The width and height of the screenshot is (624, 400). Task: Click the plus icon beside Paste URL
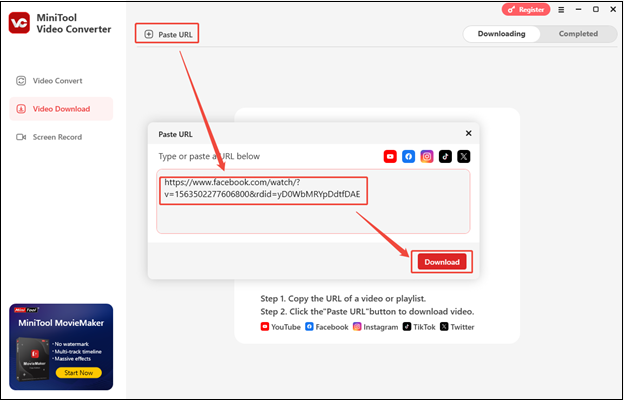pyautogui.click(x=148, y=34)
